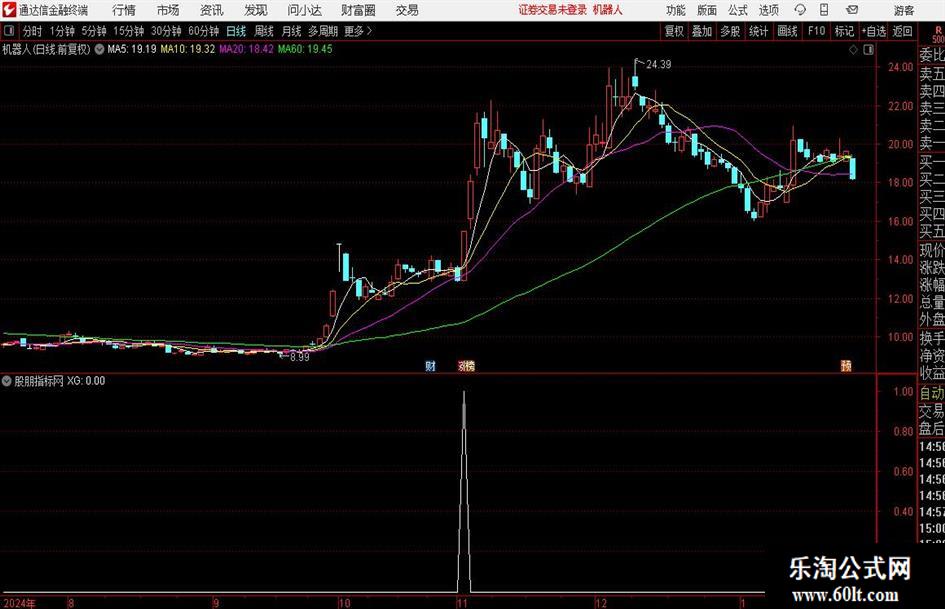Click the 复权 button
945x609 pixels.
click(x=674, y=31)
